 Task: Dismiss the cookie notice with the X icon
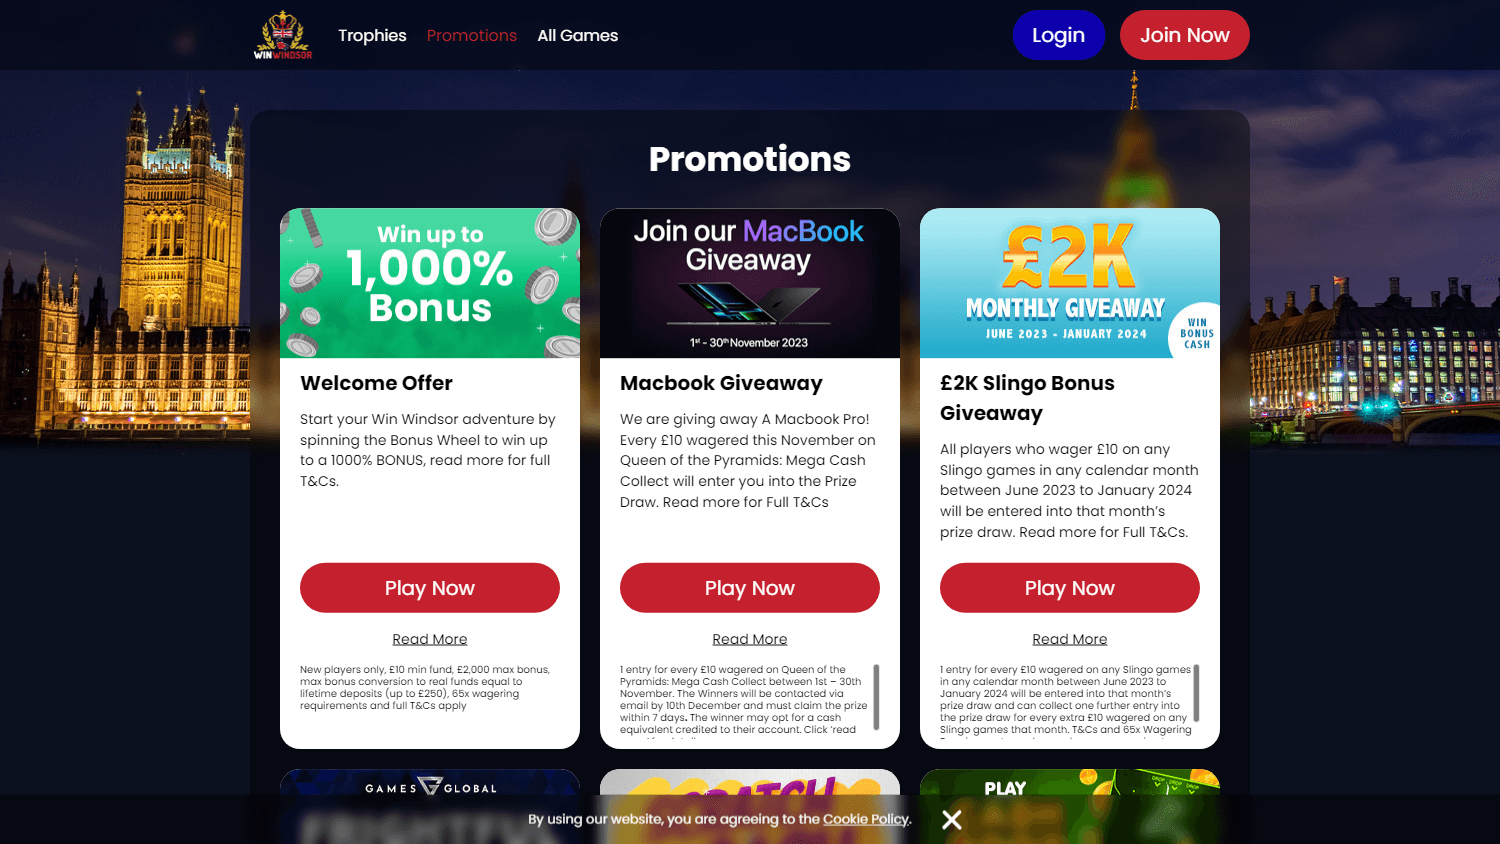pyautogui.click(x=952, y=820)
